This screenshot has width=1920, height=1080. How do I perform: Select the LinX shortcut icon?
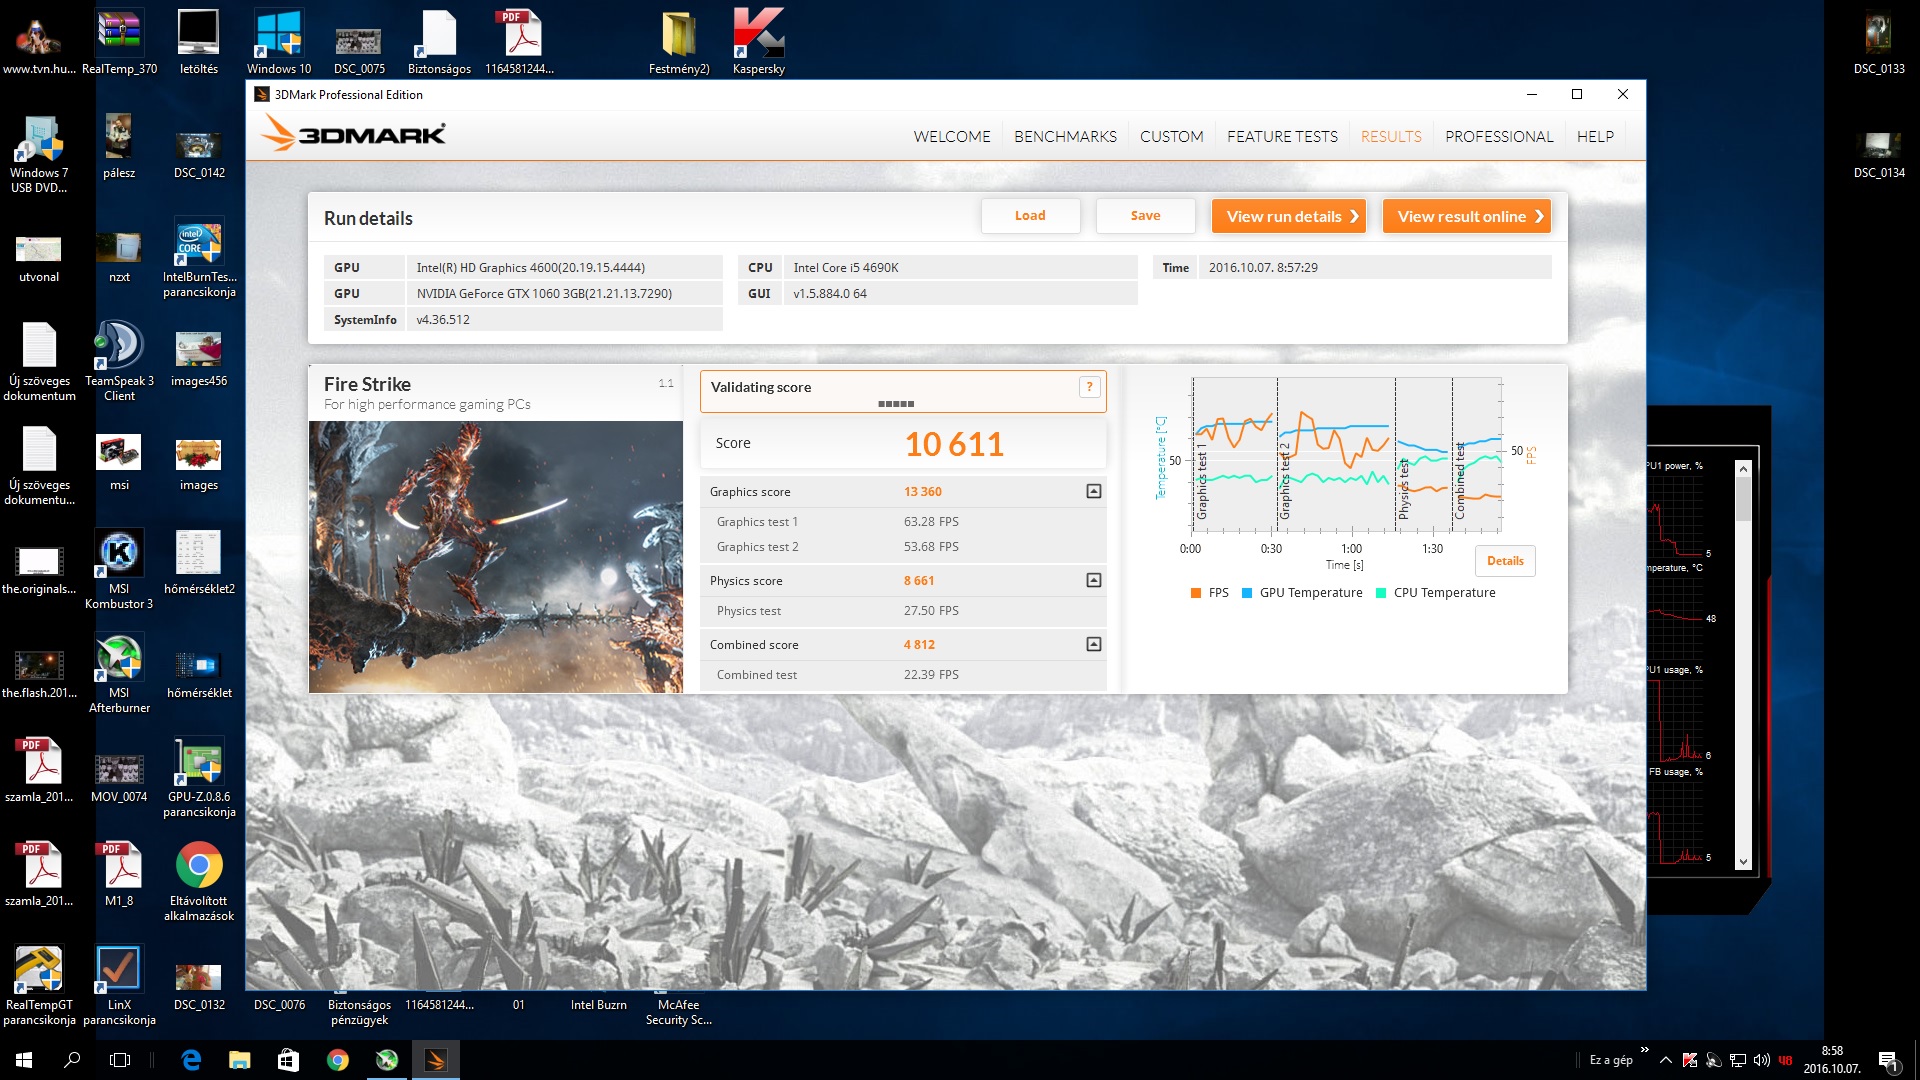point(119,986)
